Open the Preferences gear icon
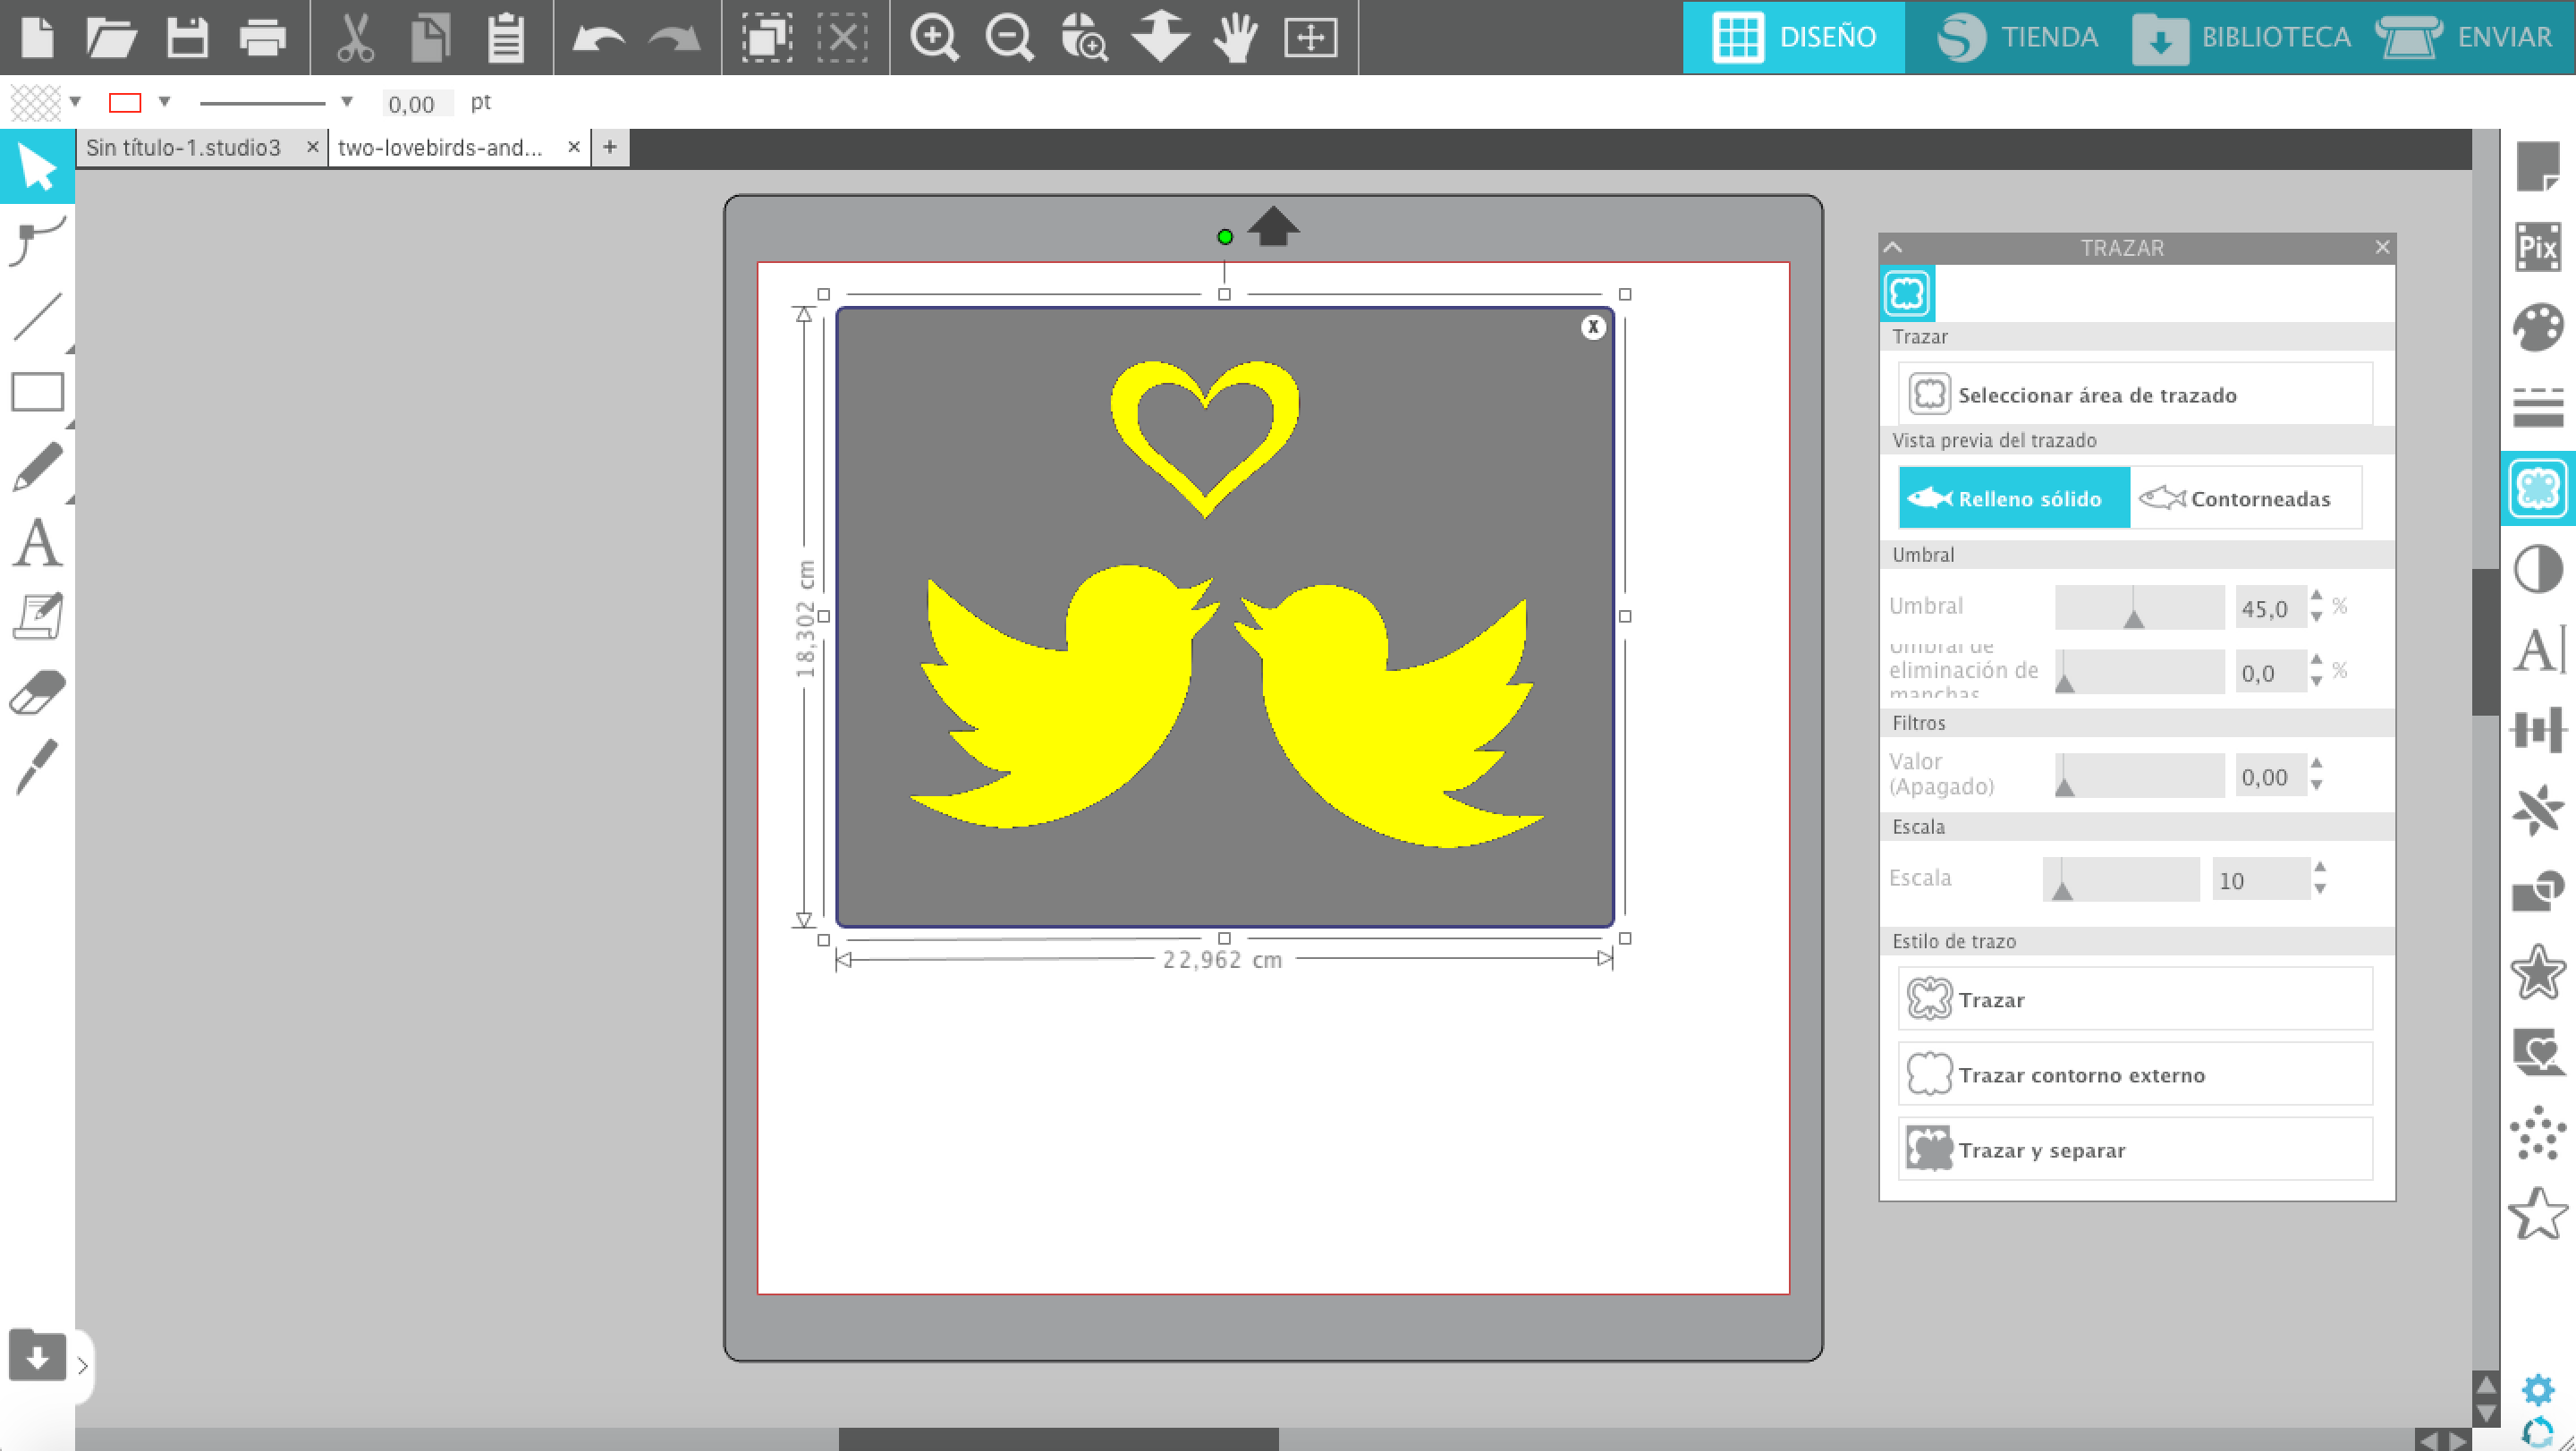The image size is (2576, 1451). coord(2538,1390)
